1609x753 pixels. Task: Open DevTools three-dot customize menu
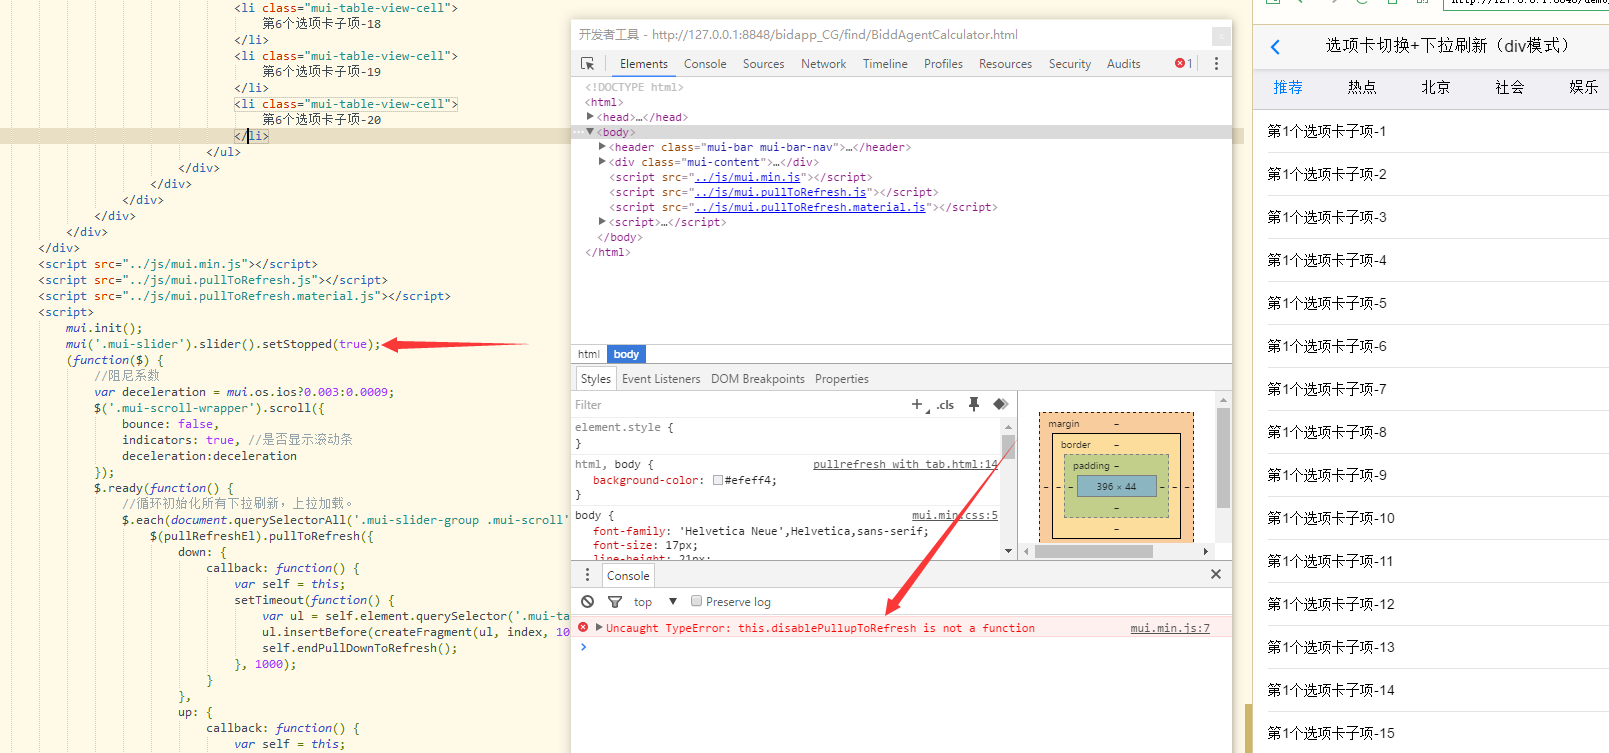(x=1216, y=64)
